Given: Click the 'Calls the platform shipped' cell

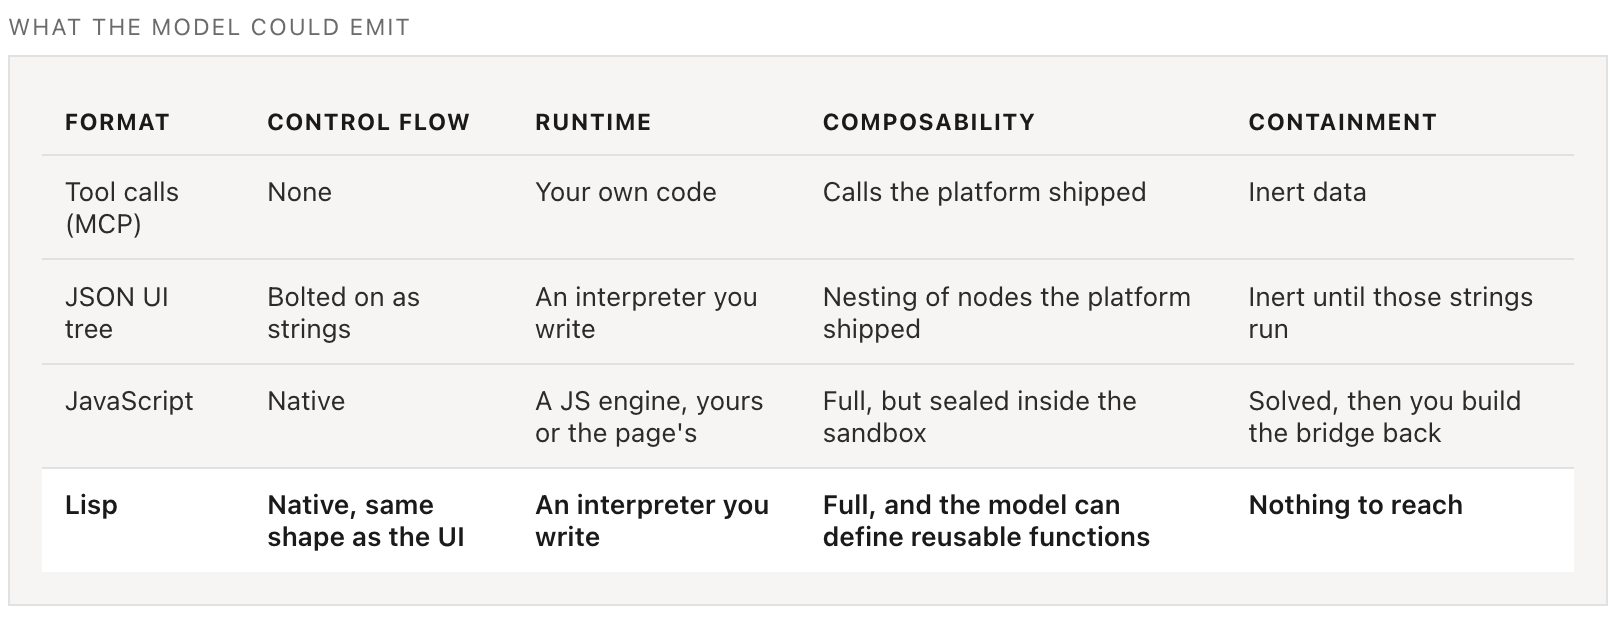Looking at the screenshot, I should [x=984, y=192].
